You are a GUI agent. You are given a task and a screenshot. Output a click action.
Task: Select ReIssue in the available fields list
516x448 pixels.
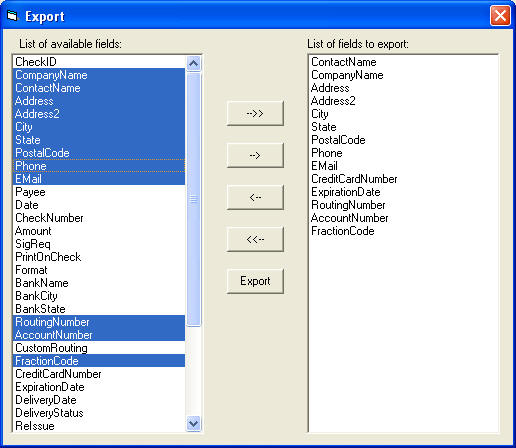pos(99,426)
